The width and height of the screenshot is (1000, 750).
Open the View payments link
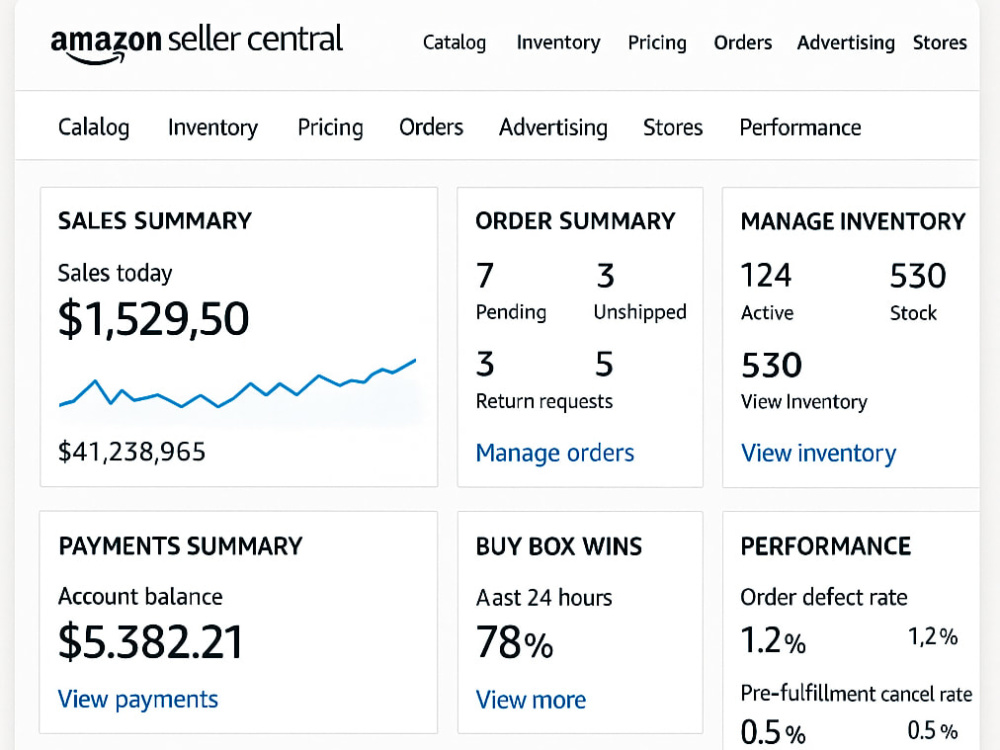coord(138,700)
